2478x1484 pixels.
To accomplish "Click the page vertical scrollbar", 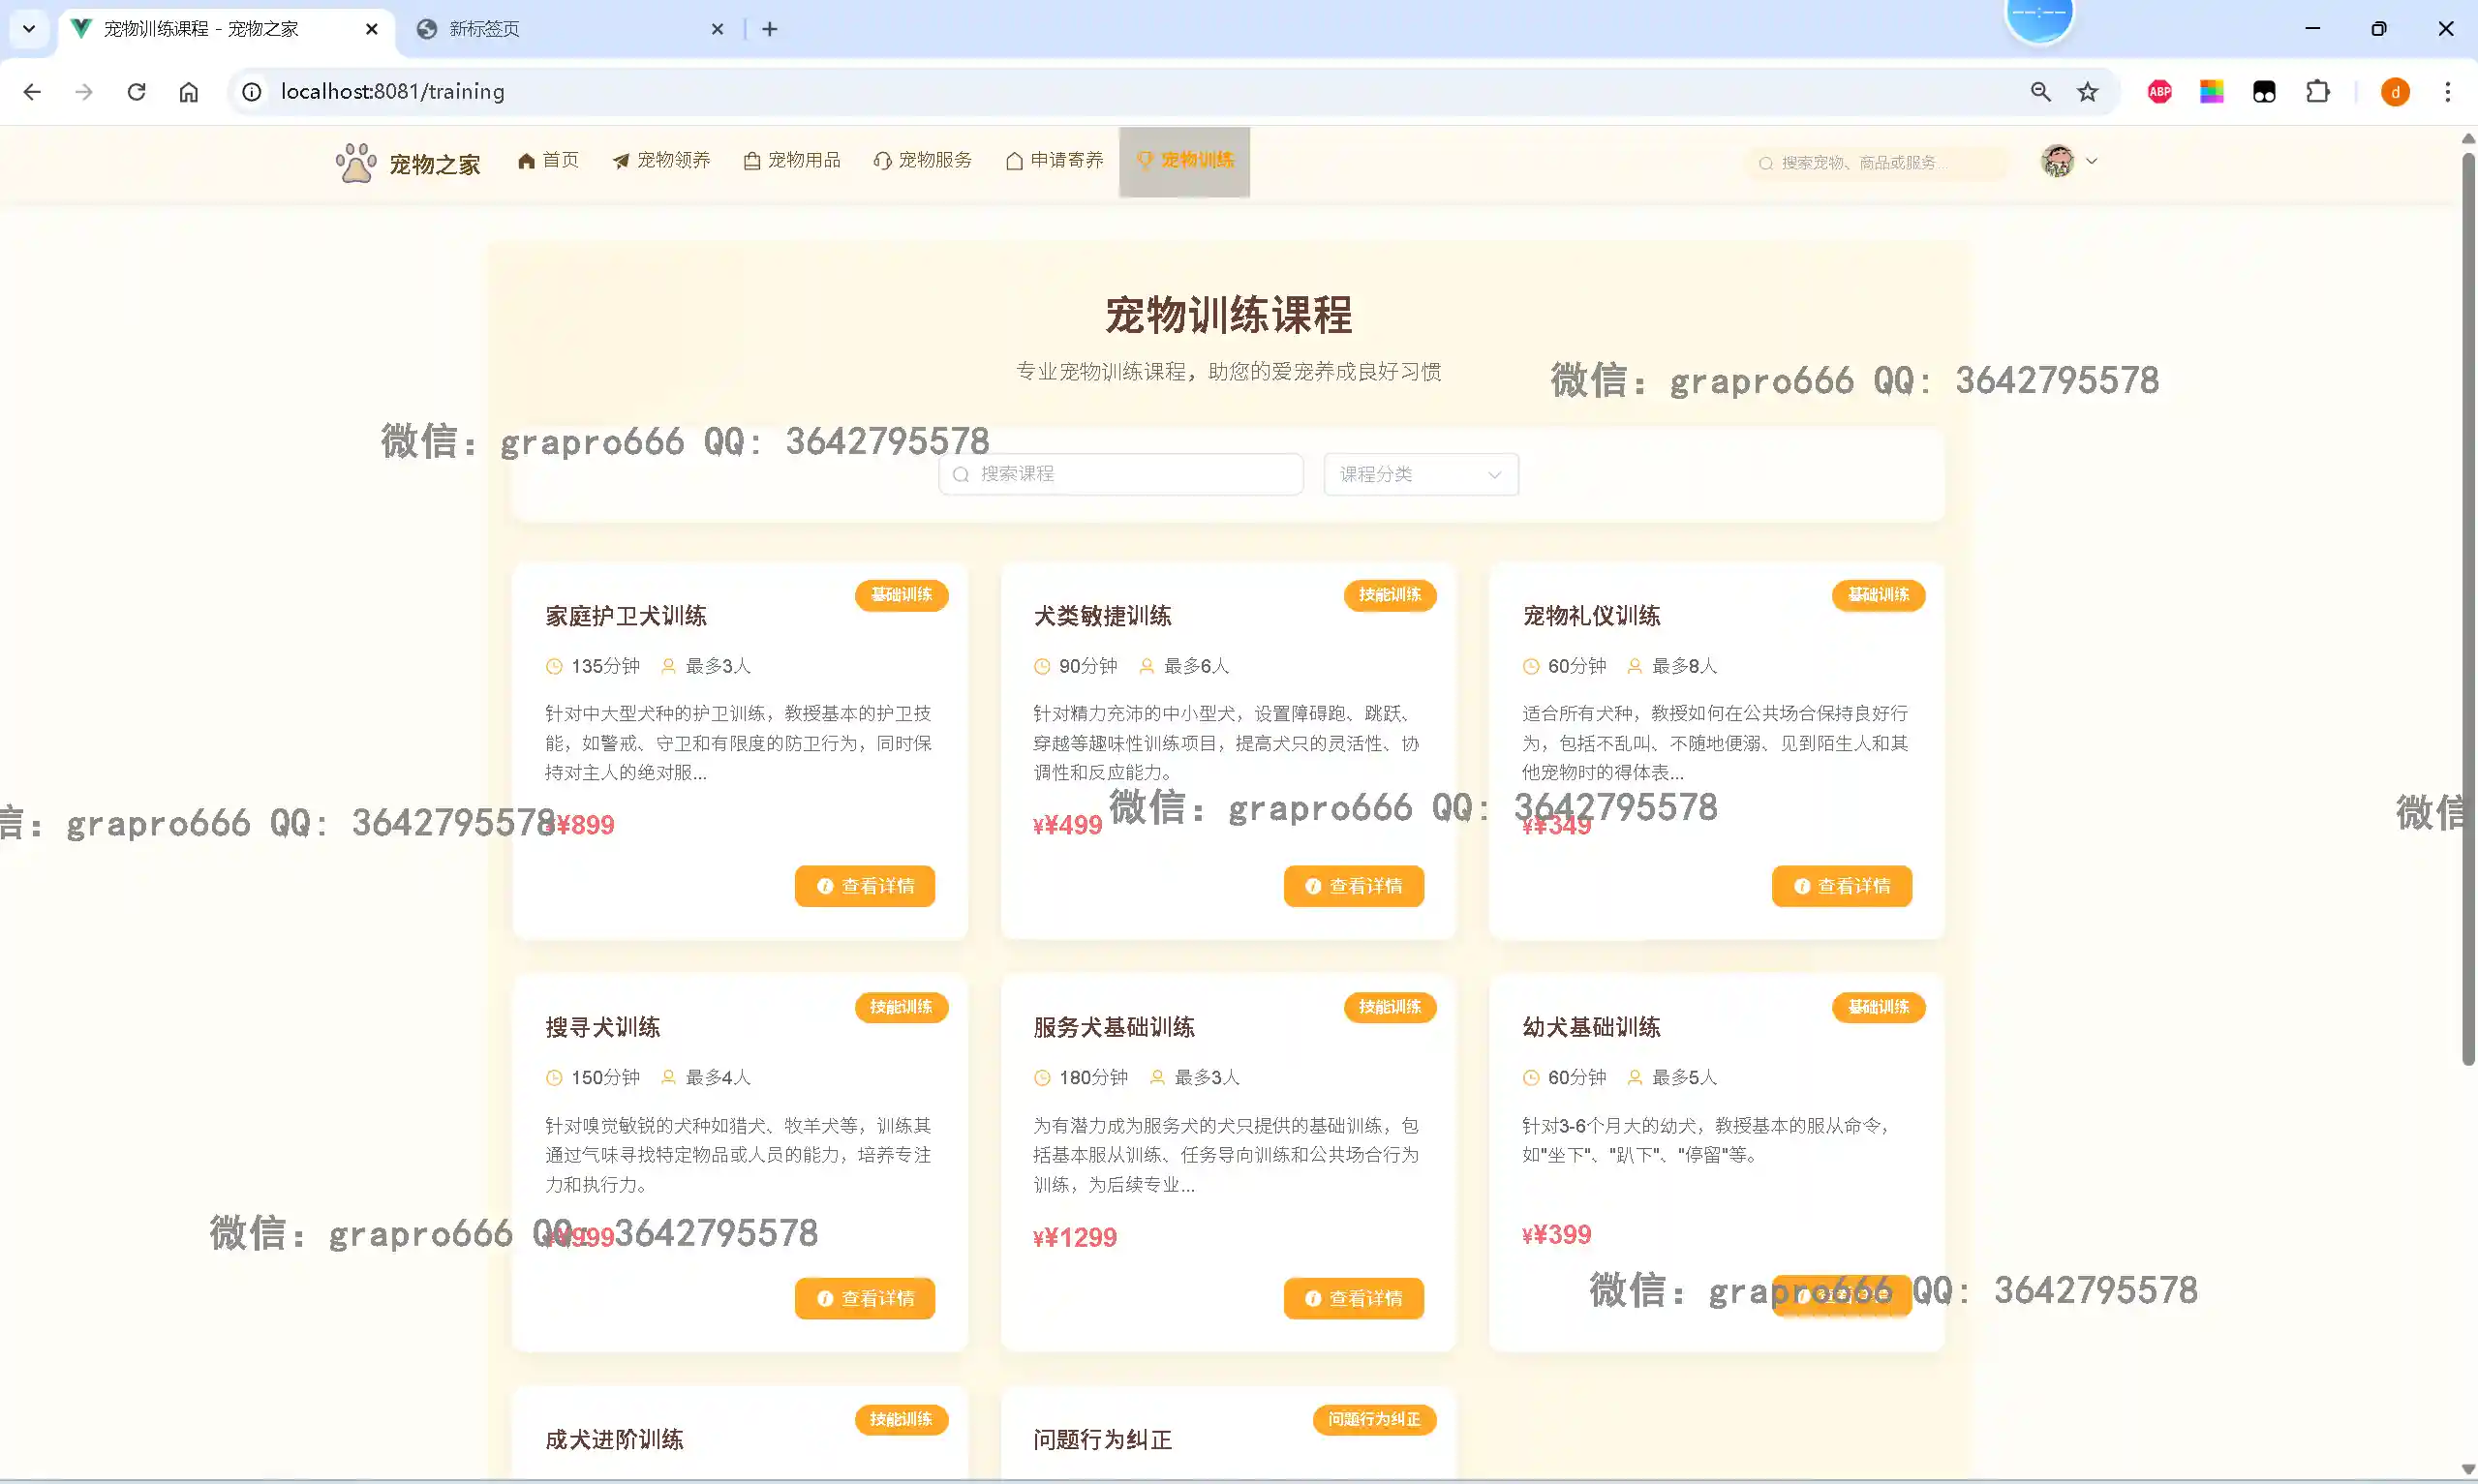I will [2467, 600].
